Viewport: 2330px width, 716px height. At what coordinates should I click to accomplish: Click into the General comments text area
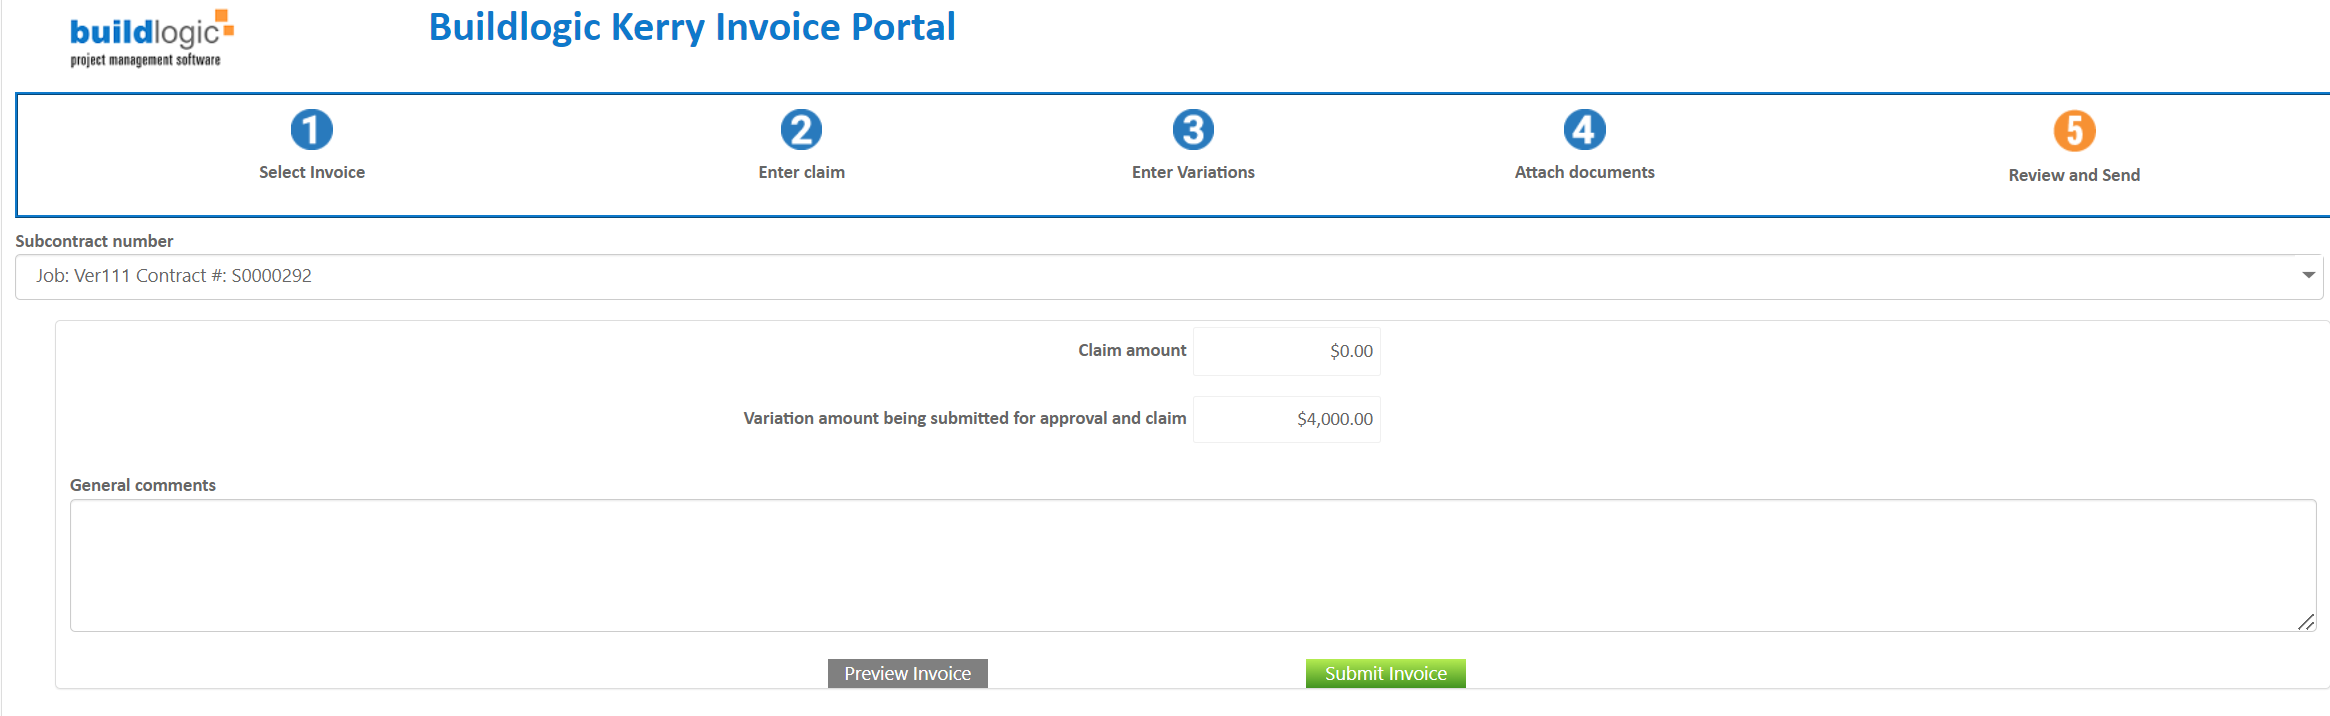point(1193,565)
